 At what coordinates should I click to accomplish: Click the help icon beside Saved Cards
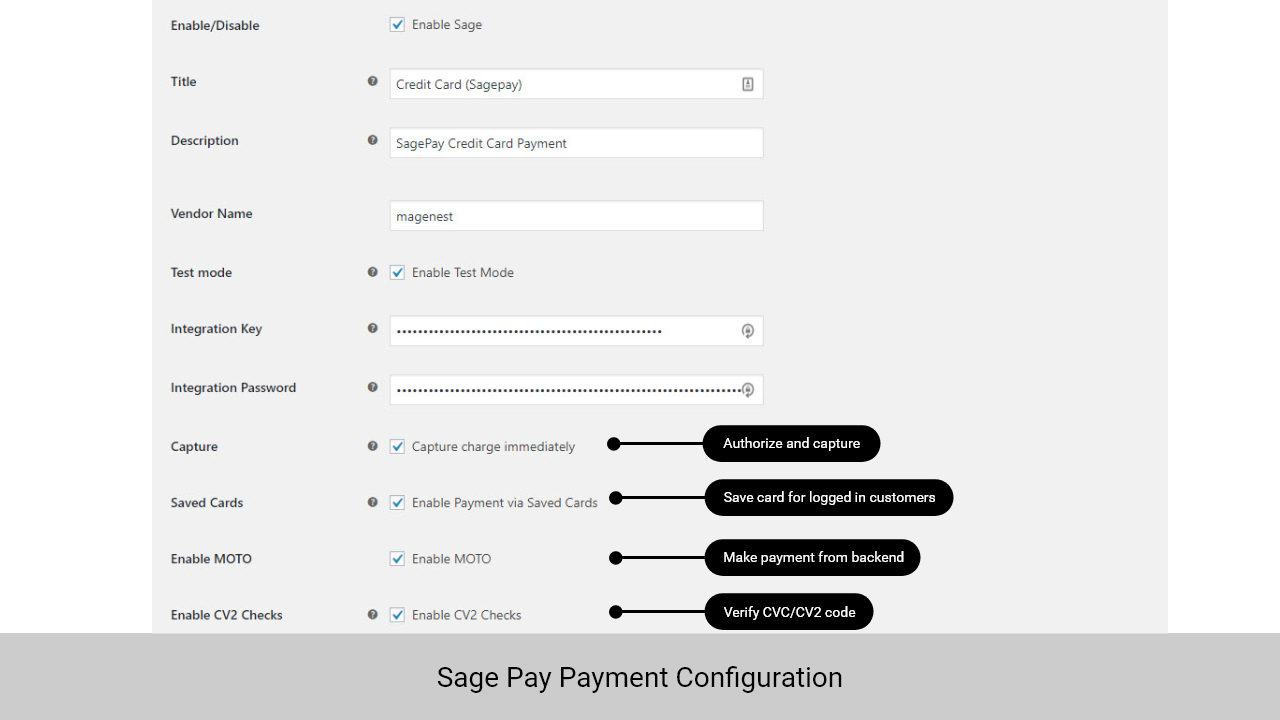[x=373, y=502]
